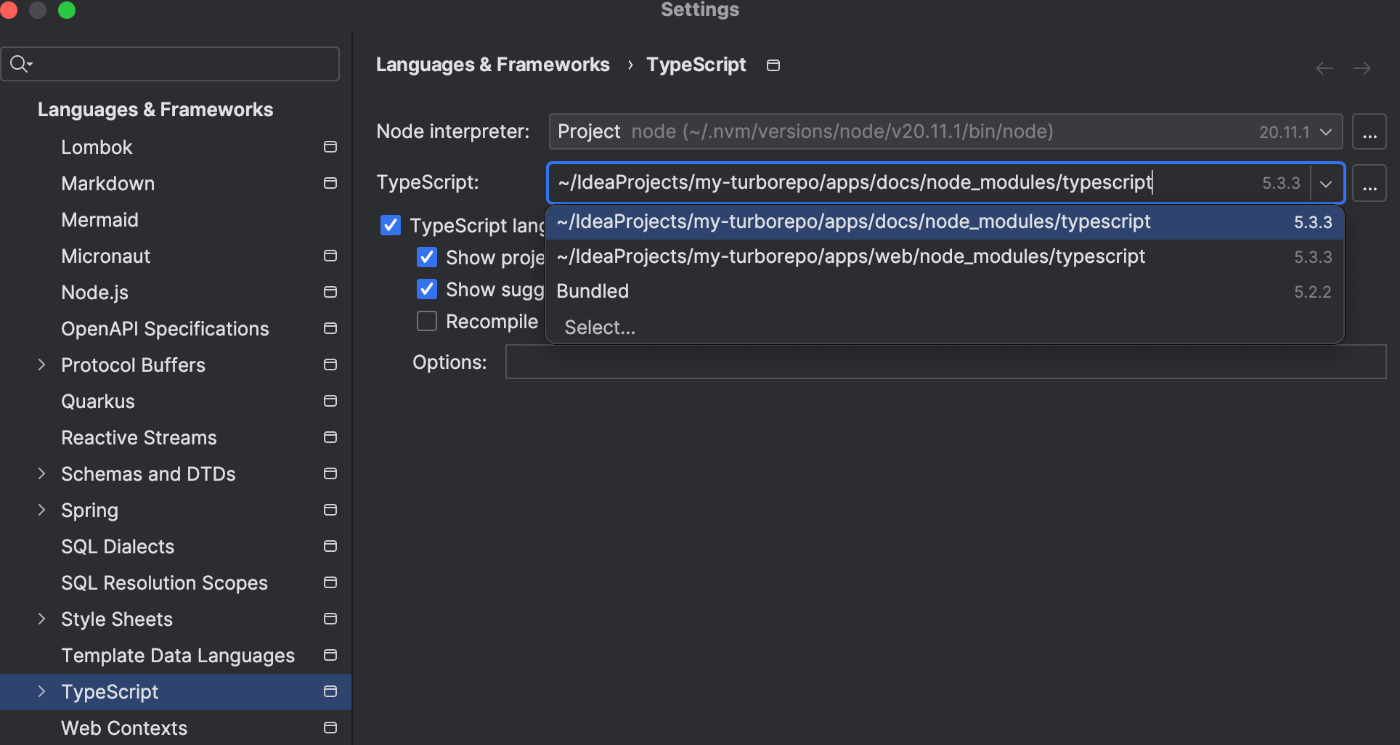Expand the Style Sheets node
Screen dimensions: 1400x745
tap(41, 619)
